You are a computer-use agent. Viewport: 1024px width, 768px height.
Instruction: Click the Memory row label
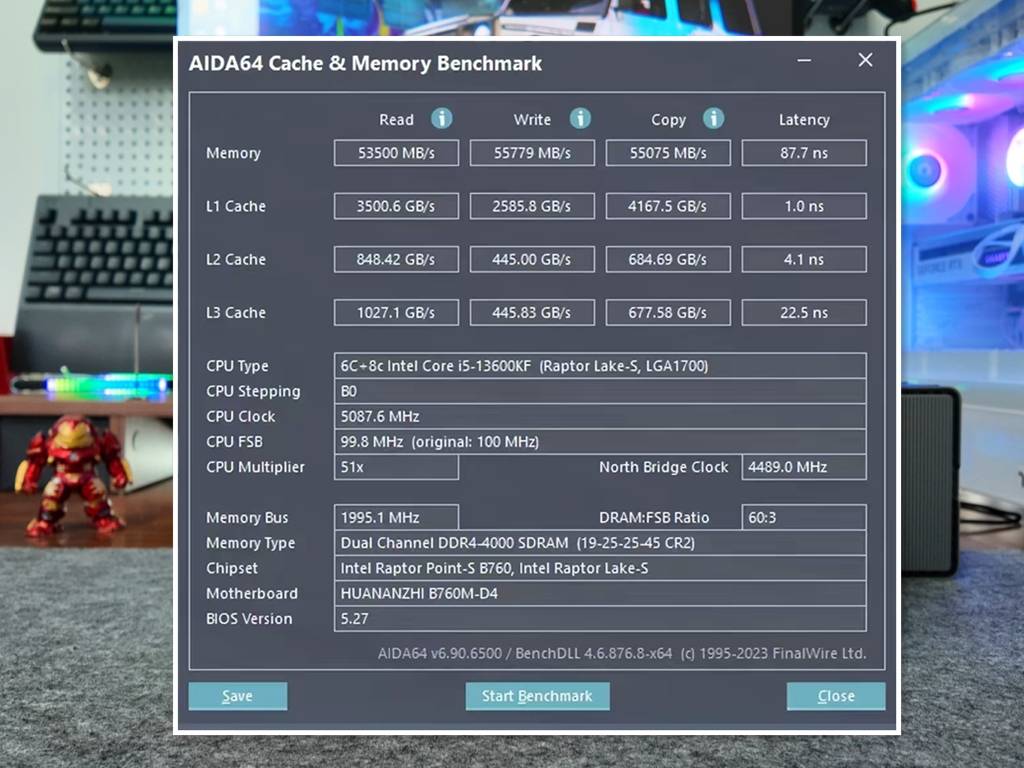pos(233,153)
